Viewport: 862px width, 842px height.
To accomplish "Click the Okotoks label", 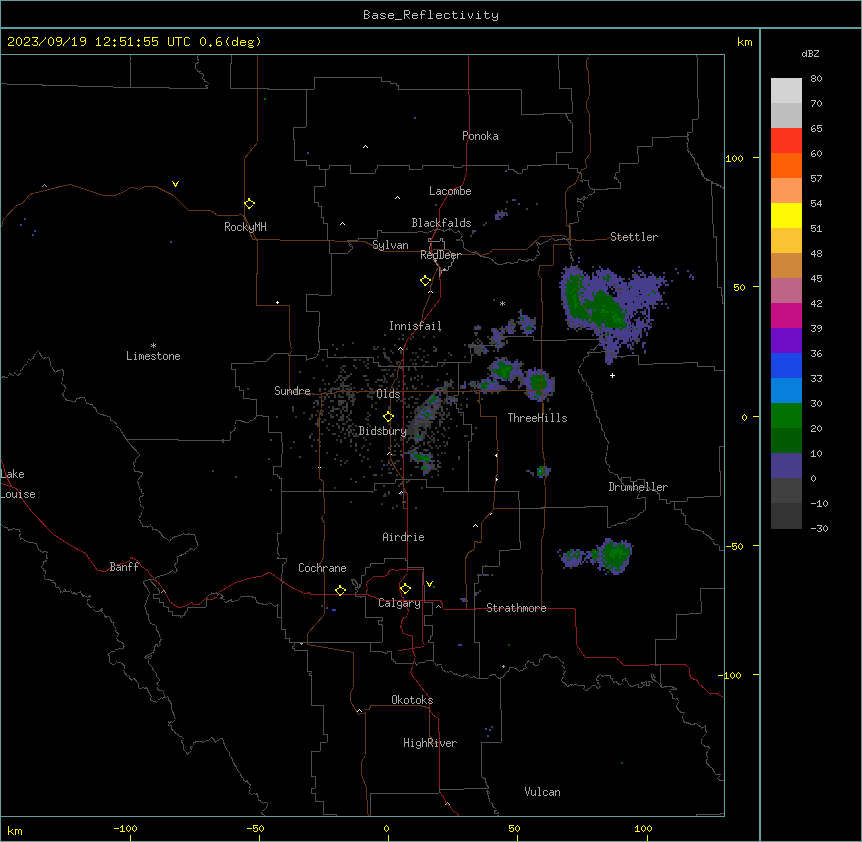I will [x=412, y=700].
